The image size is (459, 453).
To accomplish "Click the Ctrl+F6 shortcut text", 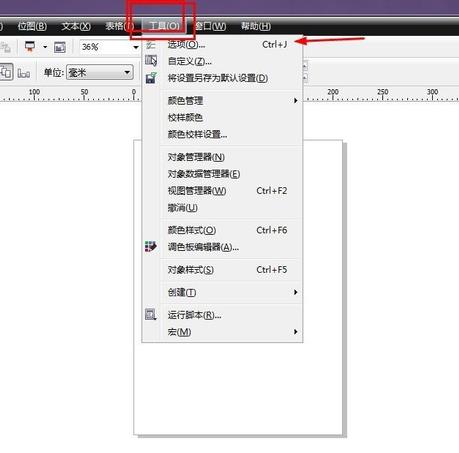I will pyautogui.click(x=272, y=230).
